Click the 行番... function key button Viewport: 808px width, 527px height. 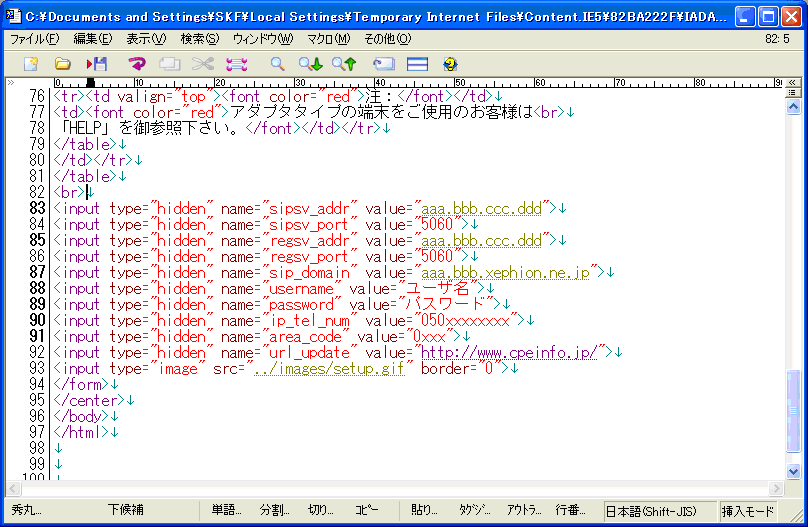pos(570,510)
